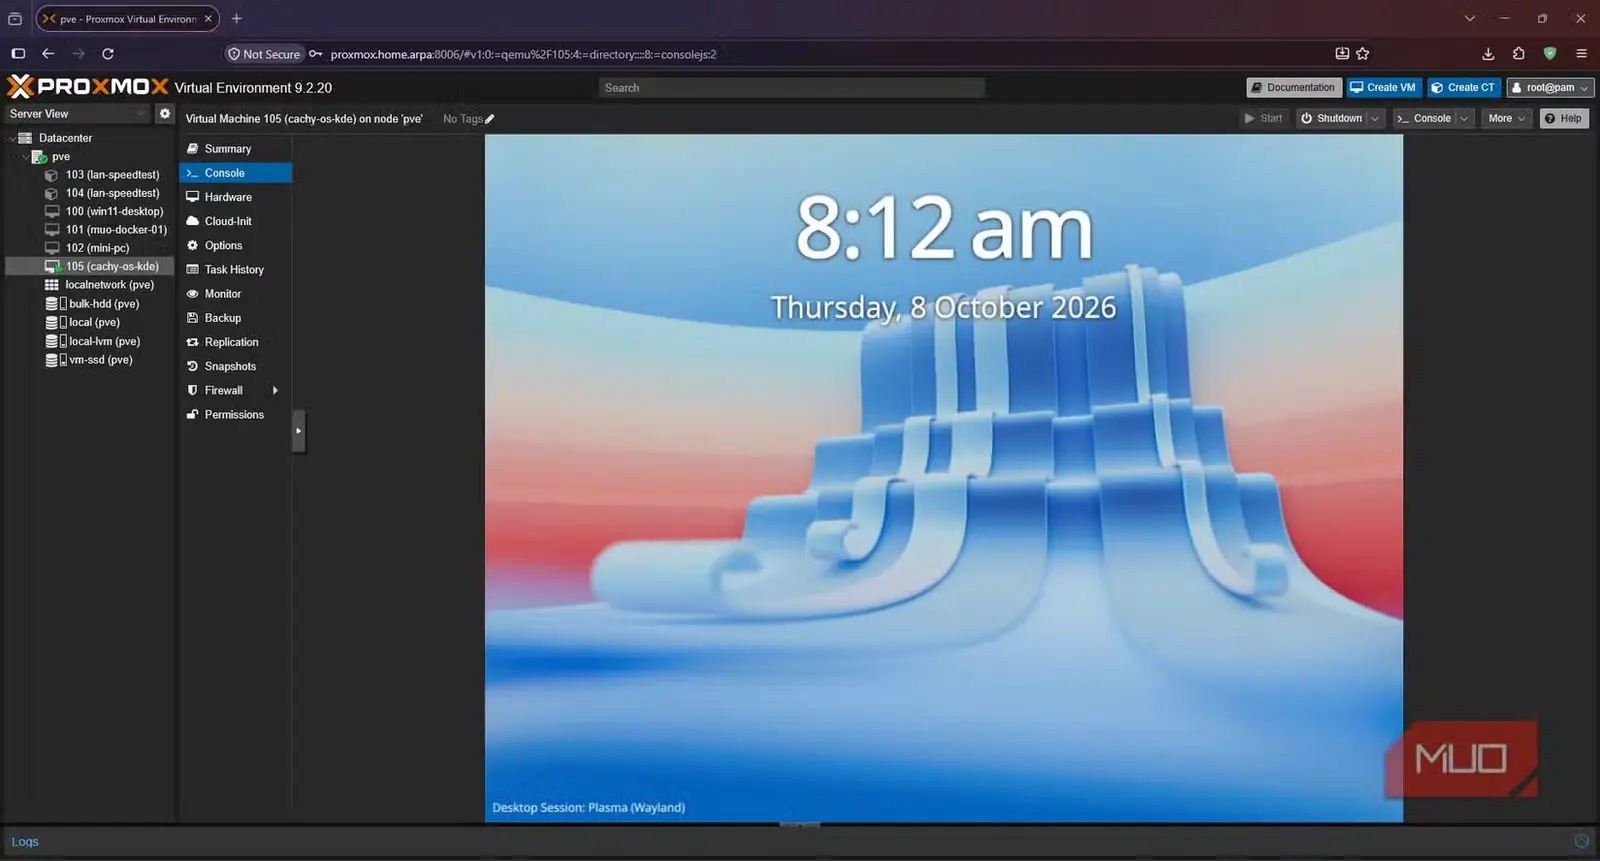
Task: Edit VM tags with the pencil icon
Action: [490, 119]
